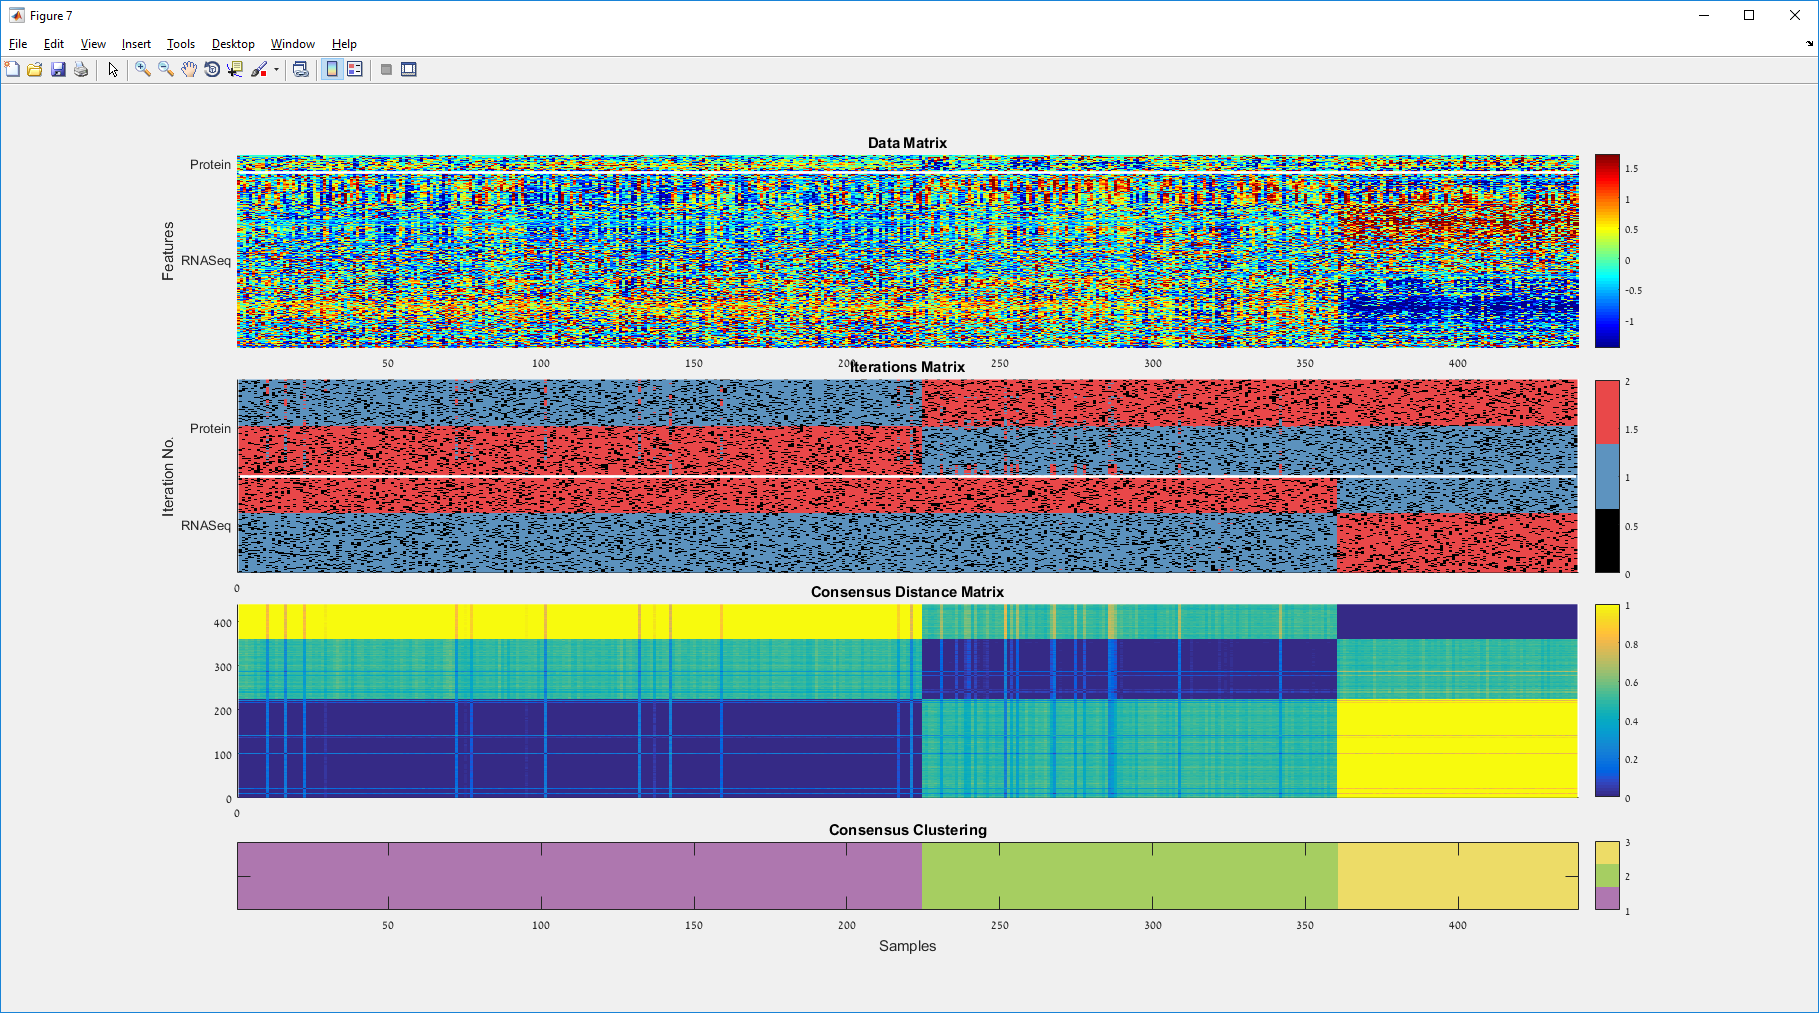This screenshot has width=1819, height=1013.
Task: Click the Data Matrix plot title
Action: 907,143
